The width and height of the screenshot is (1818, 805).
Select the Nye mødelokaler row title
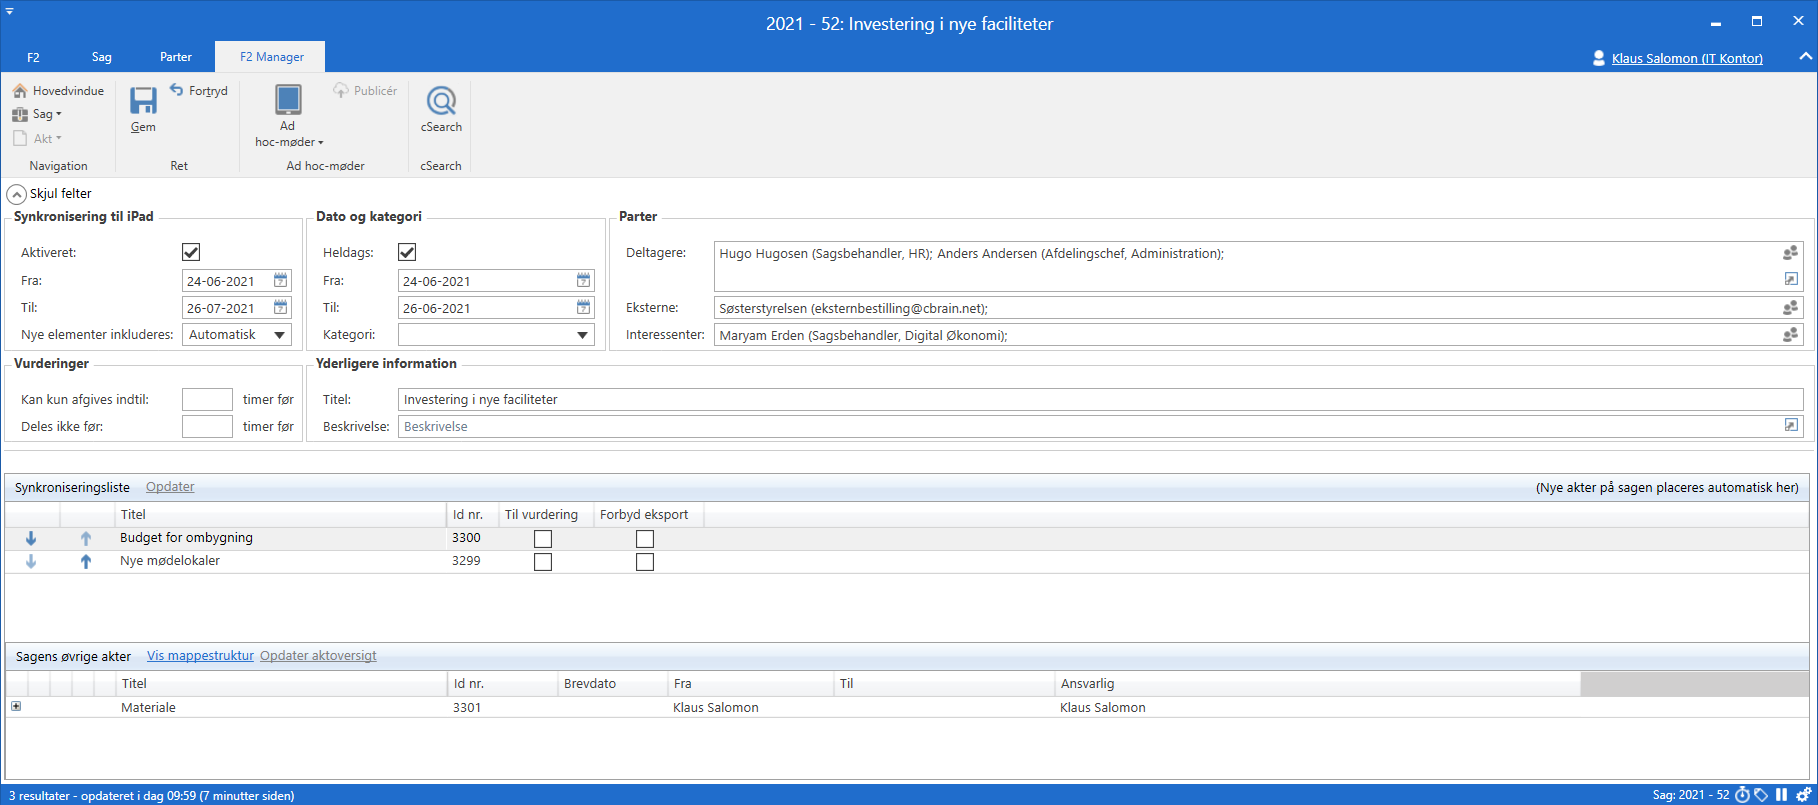[170, 561]
